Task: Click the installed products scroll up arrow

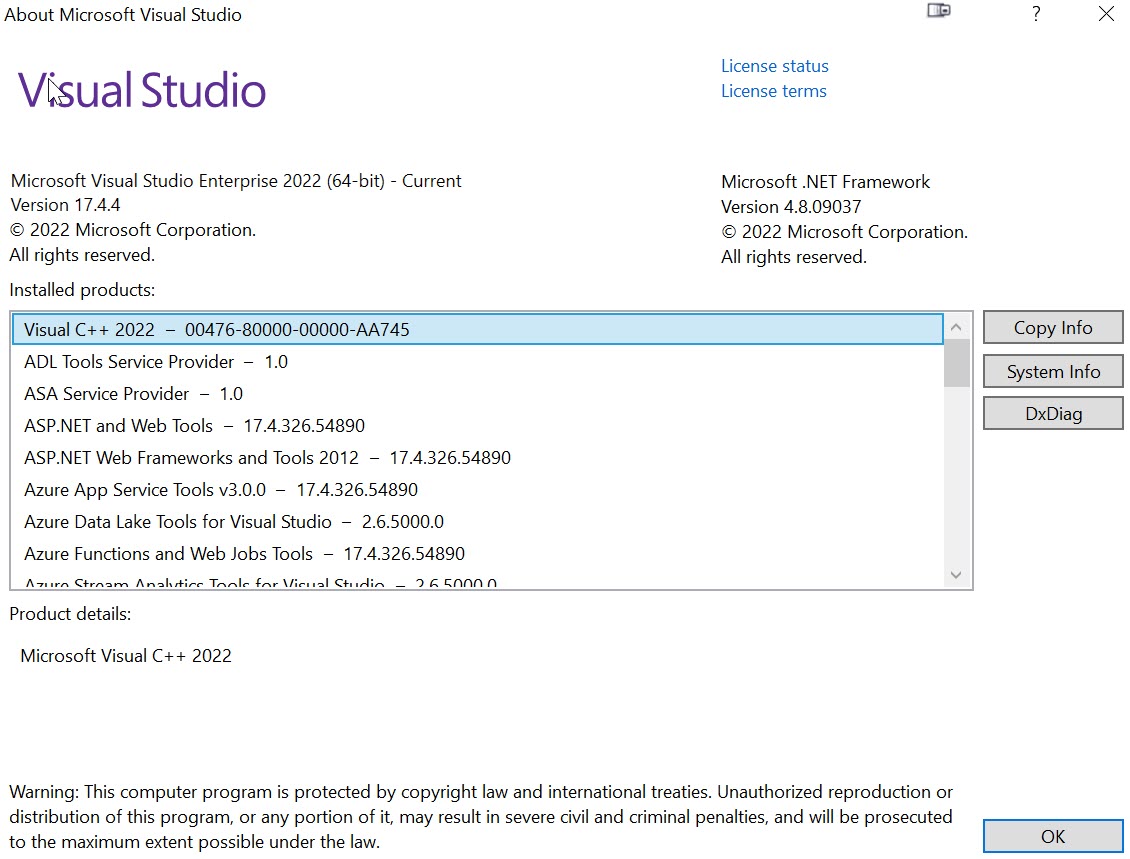Action: 956,327
